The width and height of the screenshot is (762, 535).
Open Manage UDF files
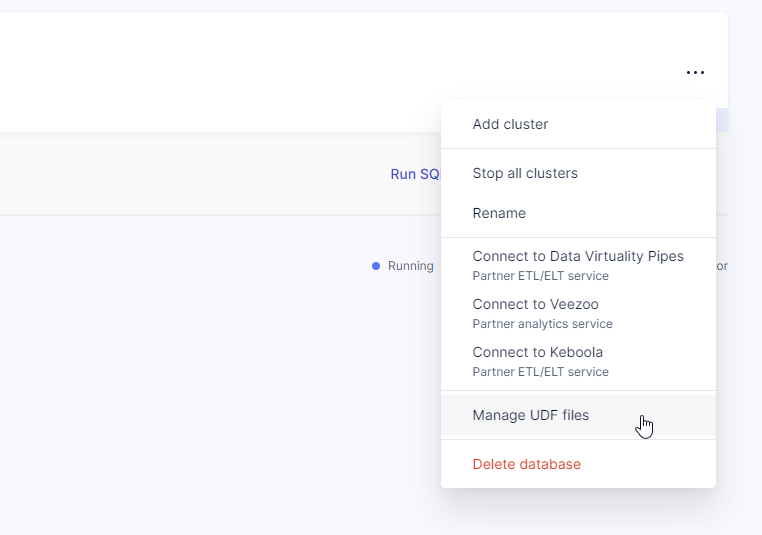pyautogui.click(x=531, y=415)
